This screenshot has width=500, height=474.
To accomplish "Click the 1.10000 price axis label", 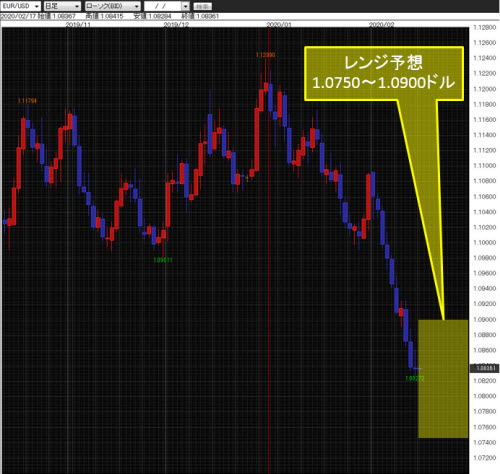I will click(x=485, y=243).
